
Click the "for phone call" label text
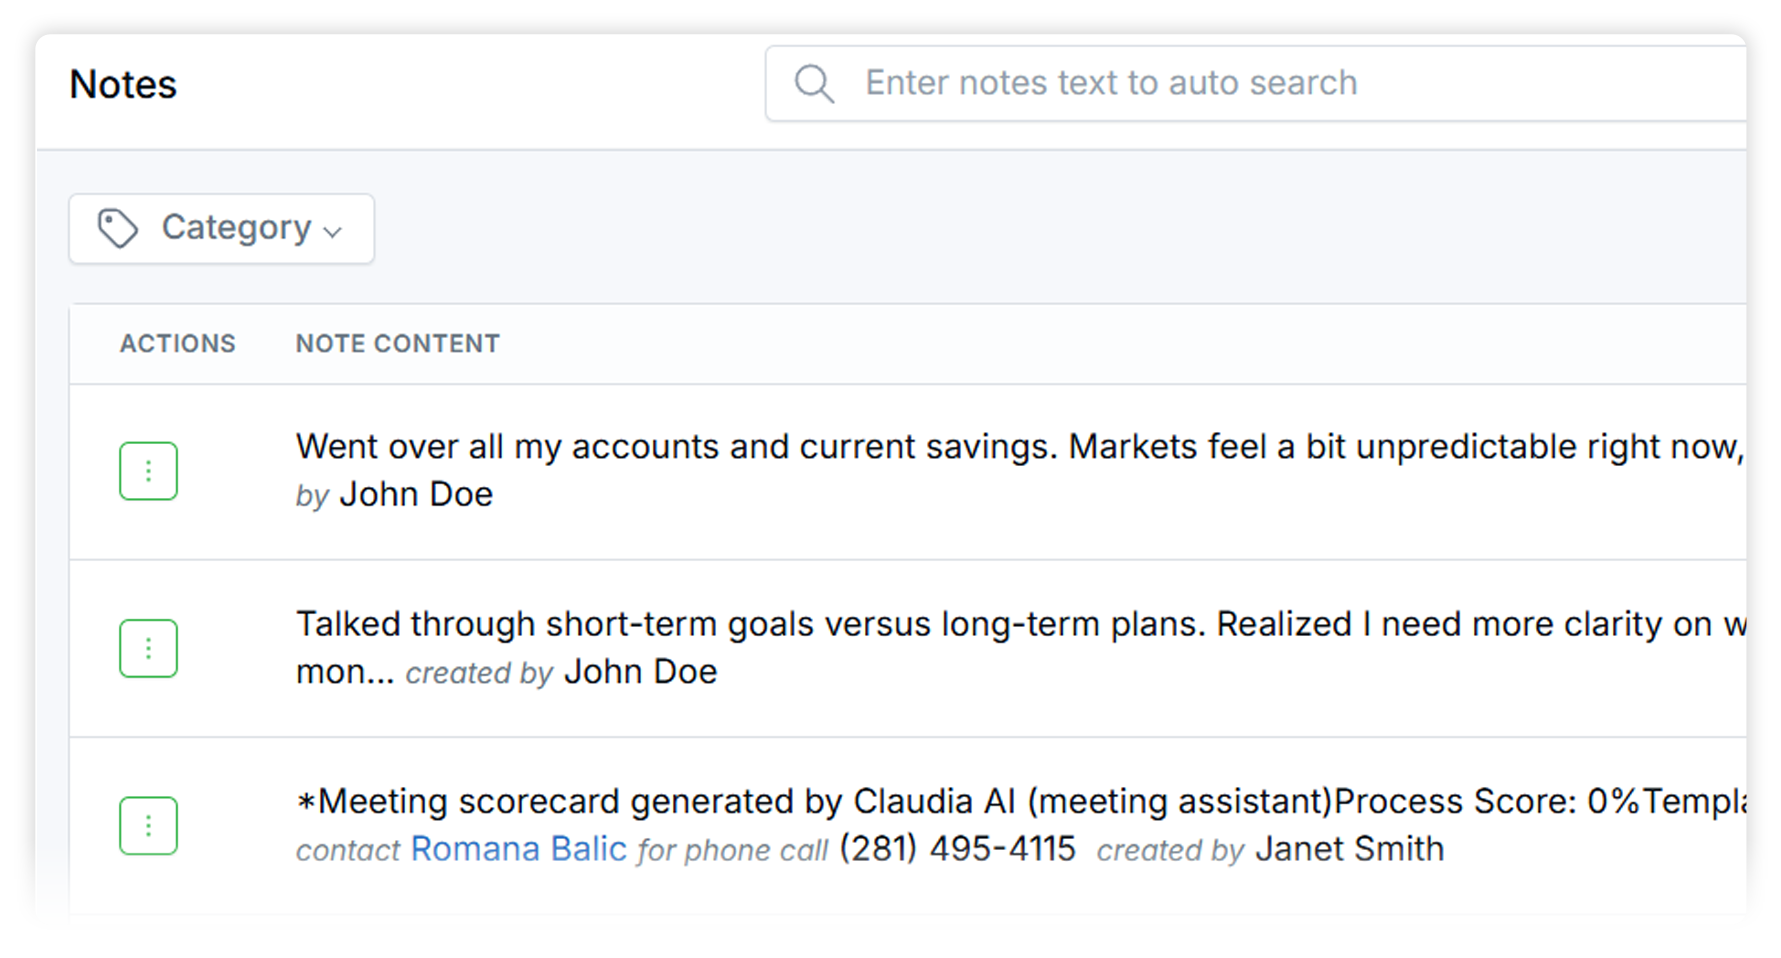(733, 851)
